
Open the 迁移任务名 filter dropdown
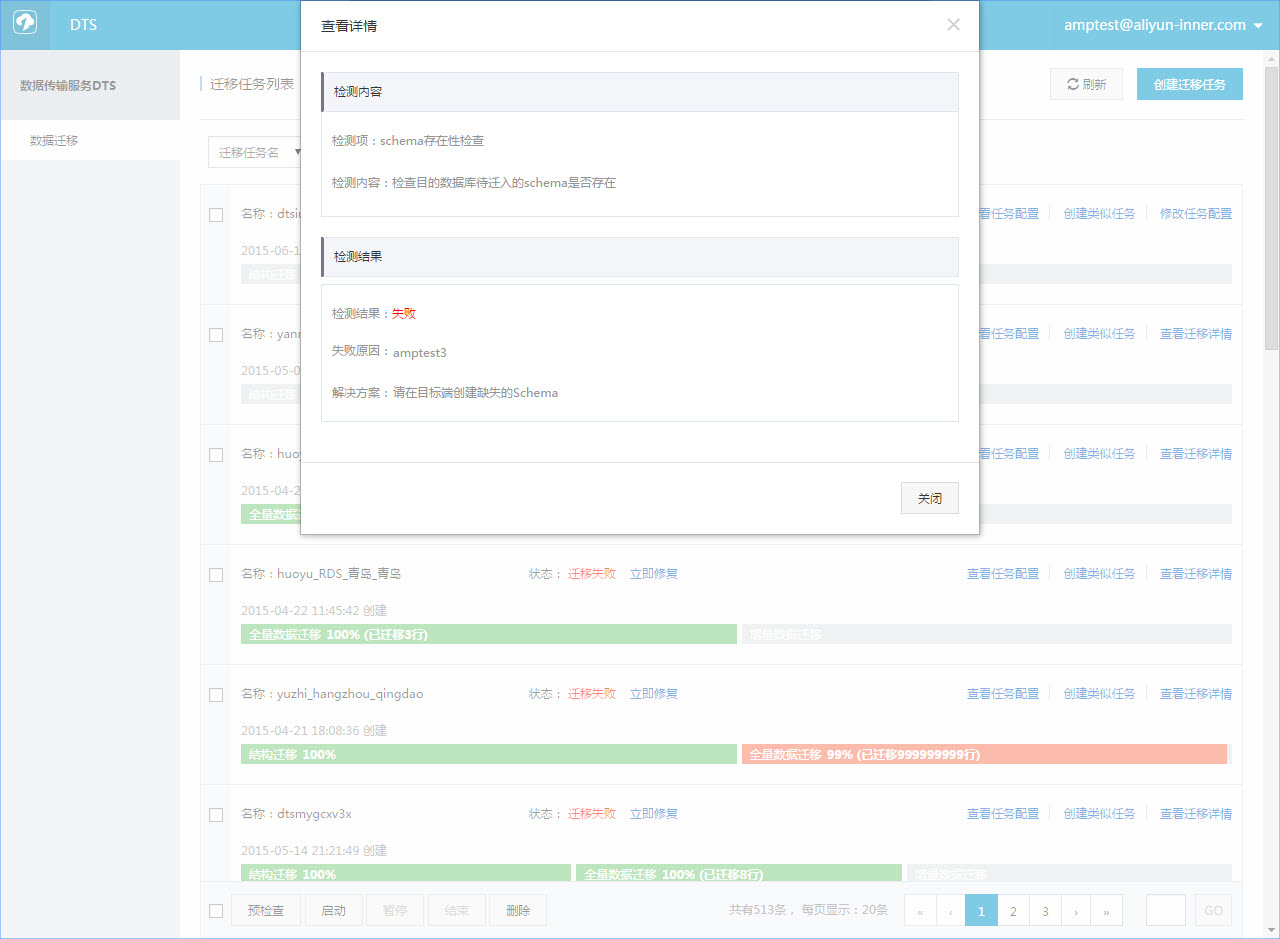click(x=256, y=152)
